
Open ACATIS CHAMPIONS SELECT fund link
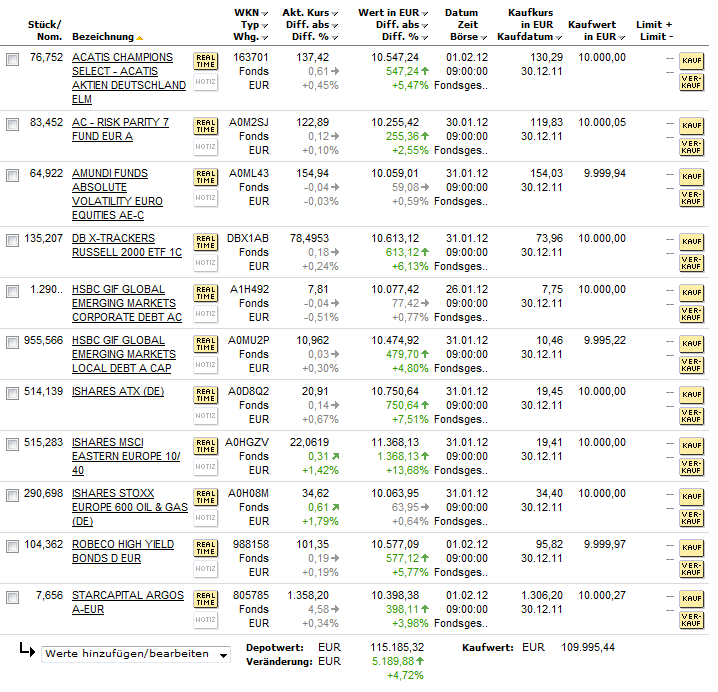[x=129, y=78]
